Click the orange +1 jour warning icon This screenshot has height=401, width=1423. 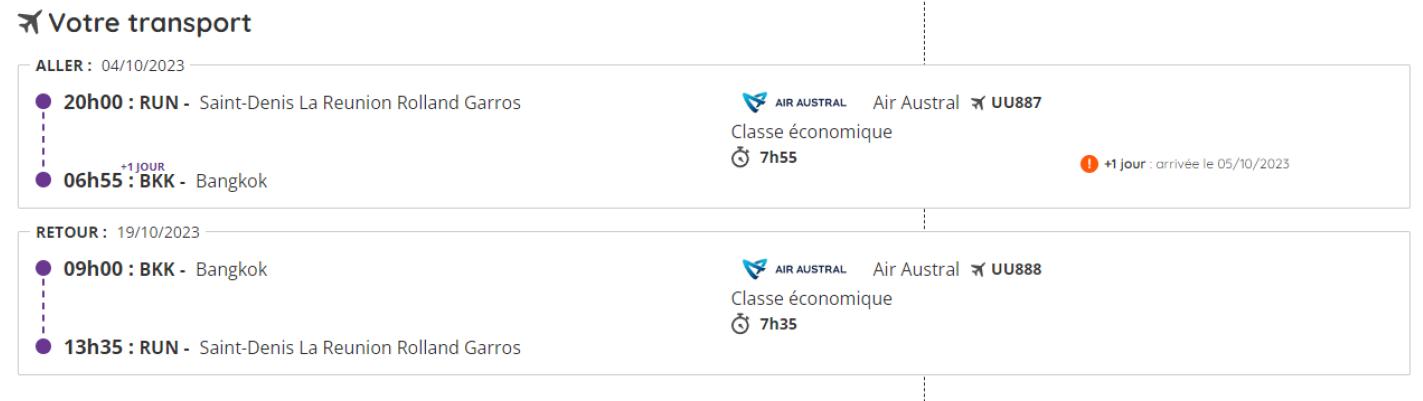(1090, 164)
